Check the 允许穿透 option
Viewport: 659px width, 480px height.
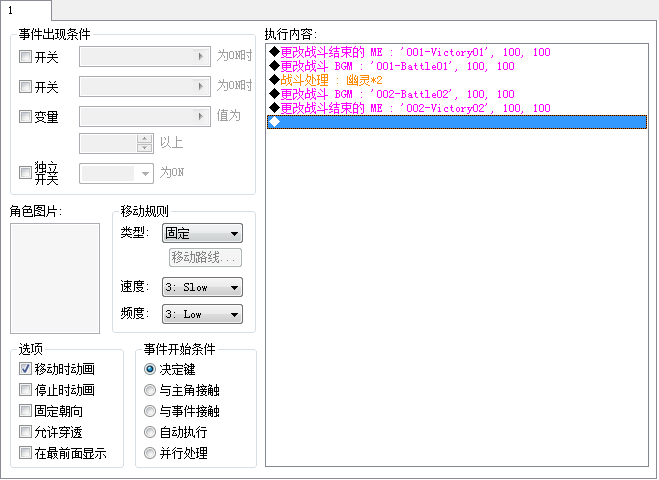click(x=25, y=432)
